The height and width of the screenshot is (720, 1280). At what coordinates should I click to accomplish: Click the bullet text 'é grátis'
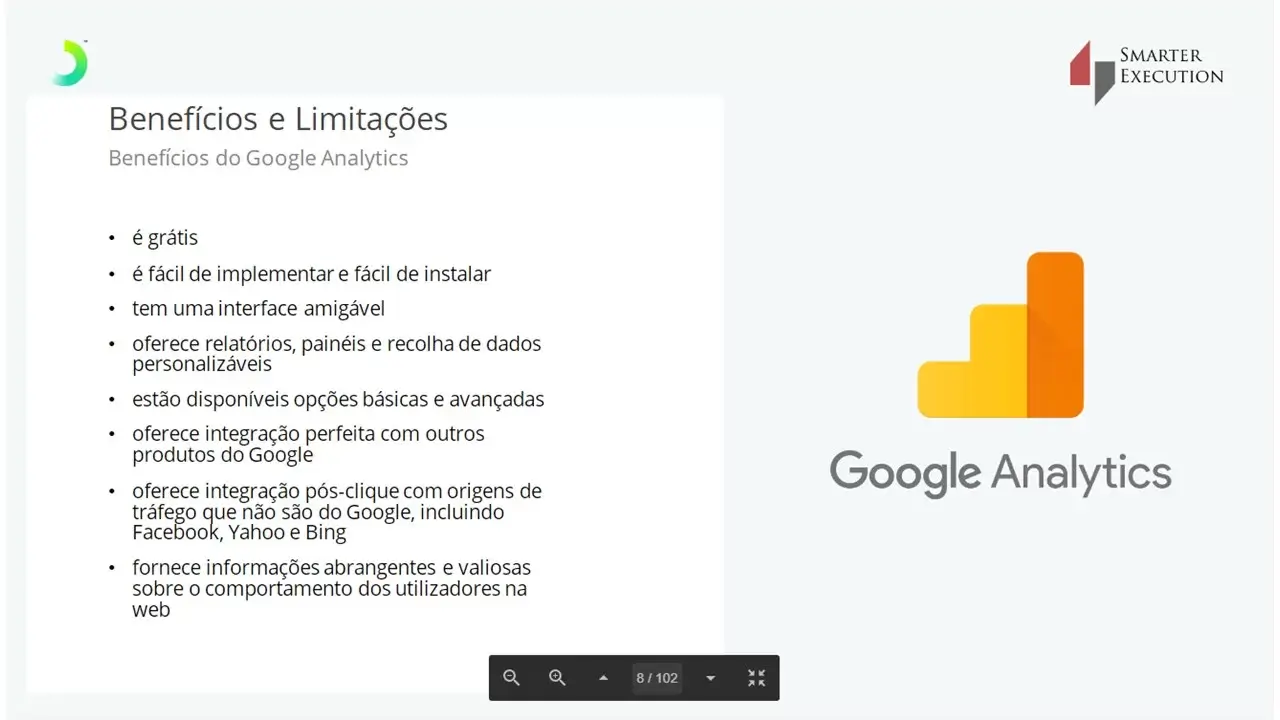[165, 238]
